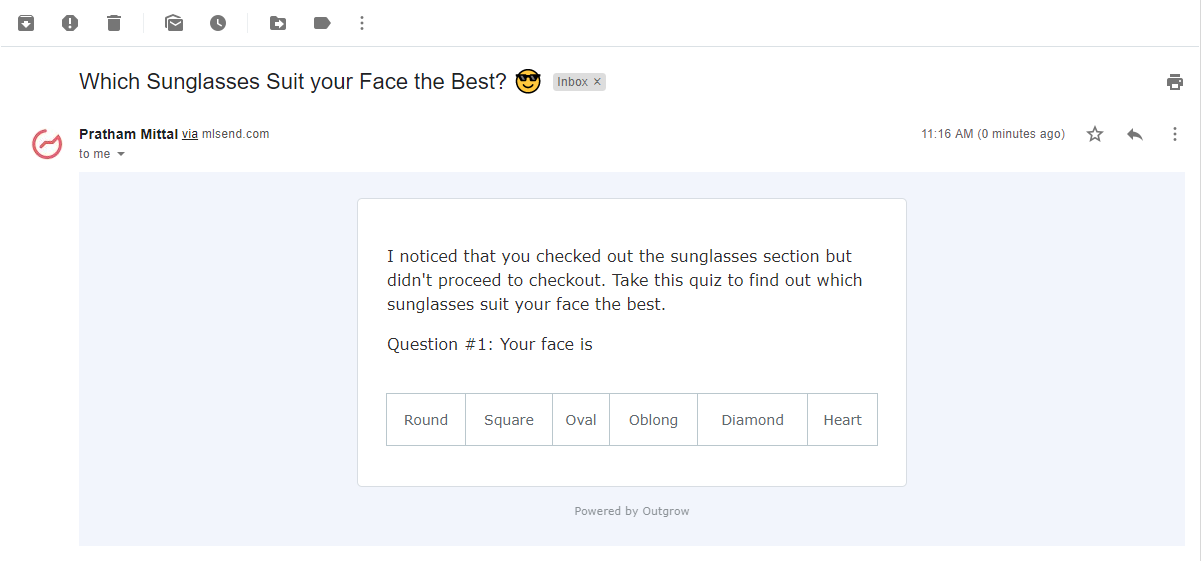Reply to Pratham Mittal's email
The height and width of the screenshot is (561, 1201).
tap(1135, 134)
